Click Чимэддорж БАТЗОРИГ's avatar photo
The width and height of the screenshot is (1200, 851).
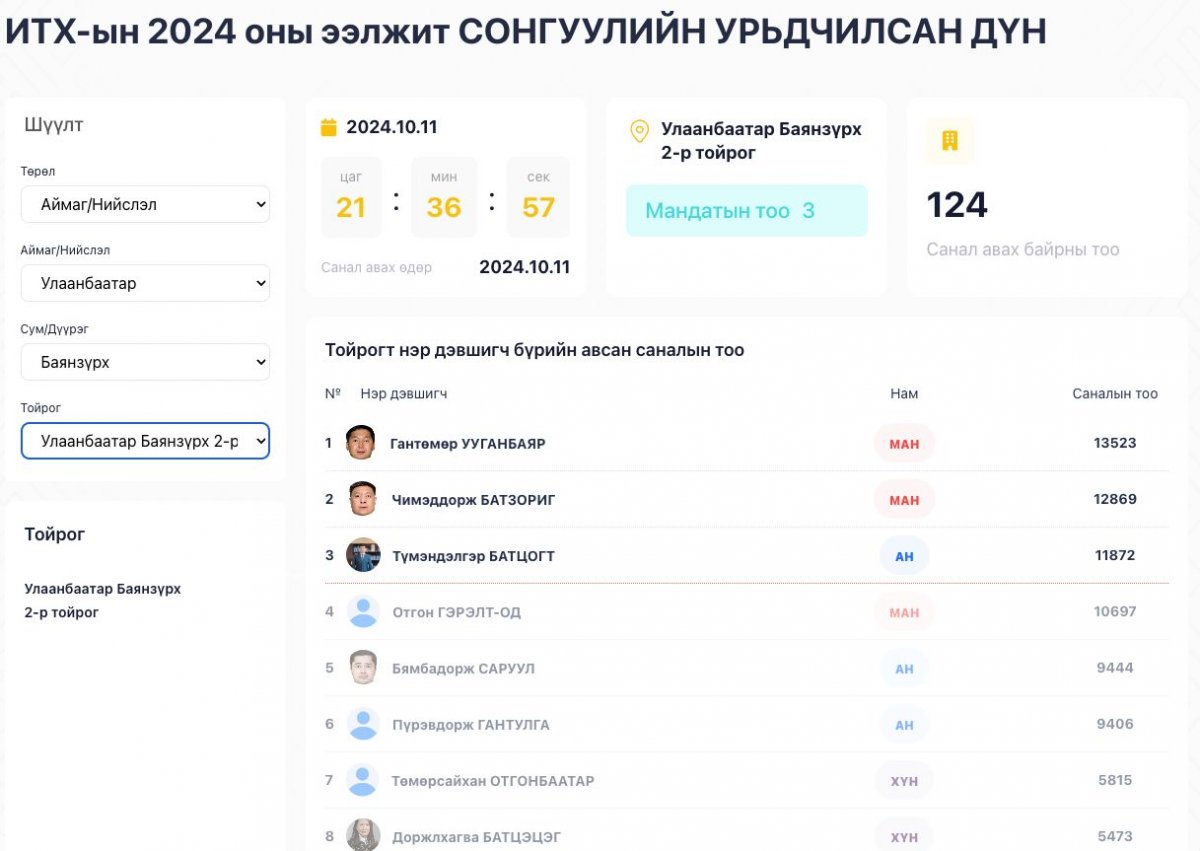pos(363,499)
